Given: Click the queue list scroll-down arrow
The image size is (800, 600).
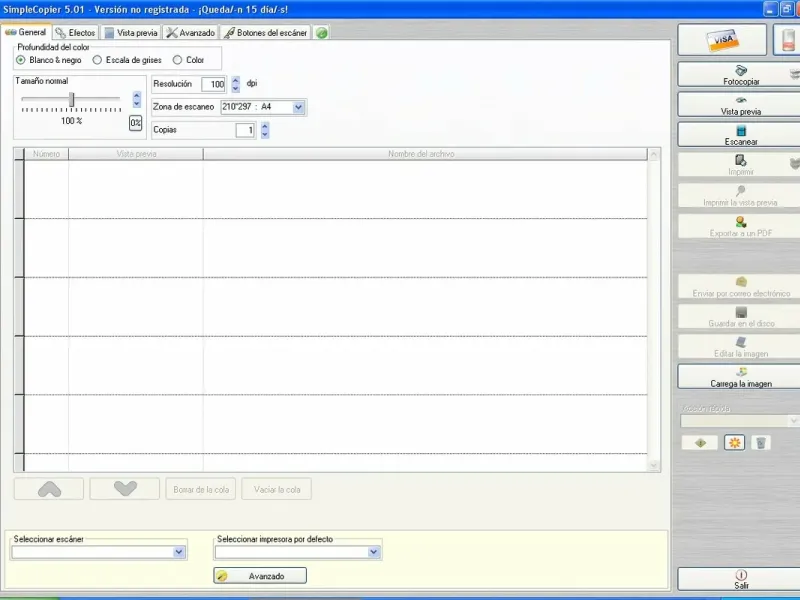Looking at the screenshot, I should [x=654, y=465].
